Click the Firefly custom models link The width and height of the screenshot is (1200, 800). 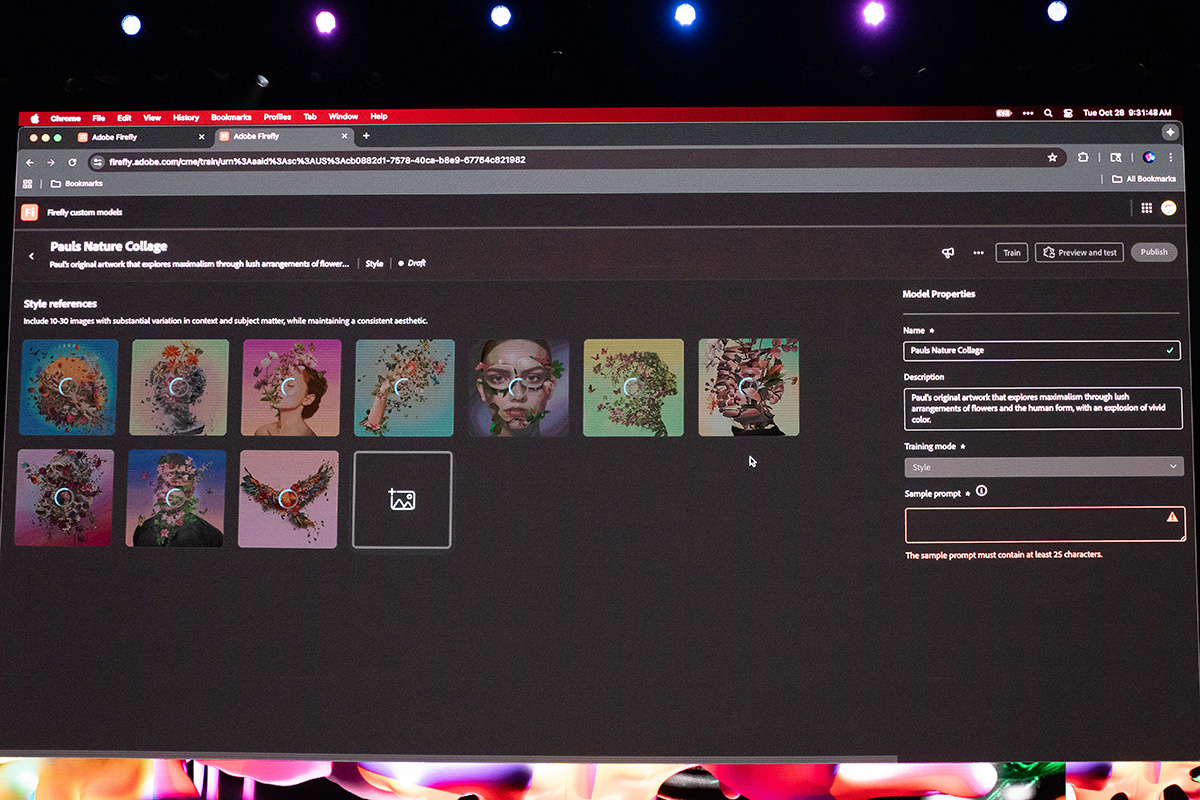pos(85,212)
